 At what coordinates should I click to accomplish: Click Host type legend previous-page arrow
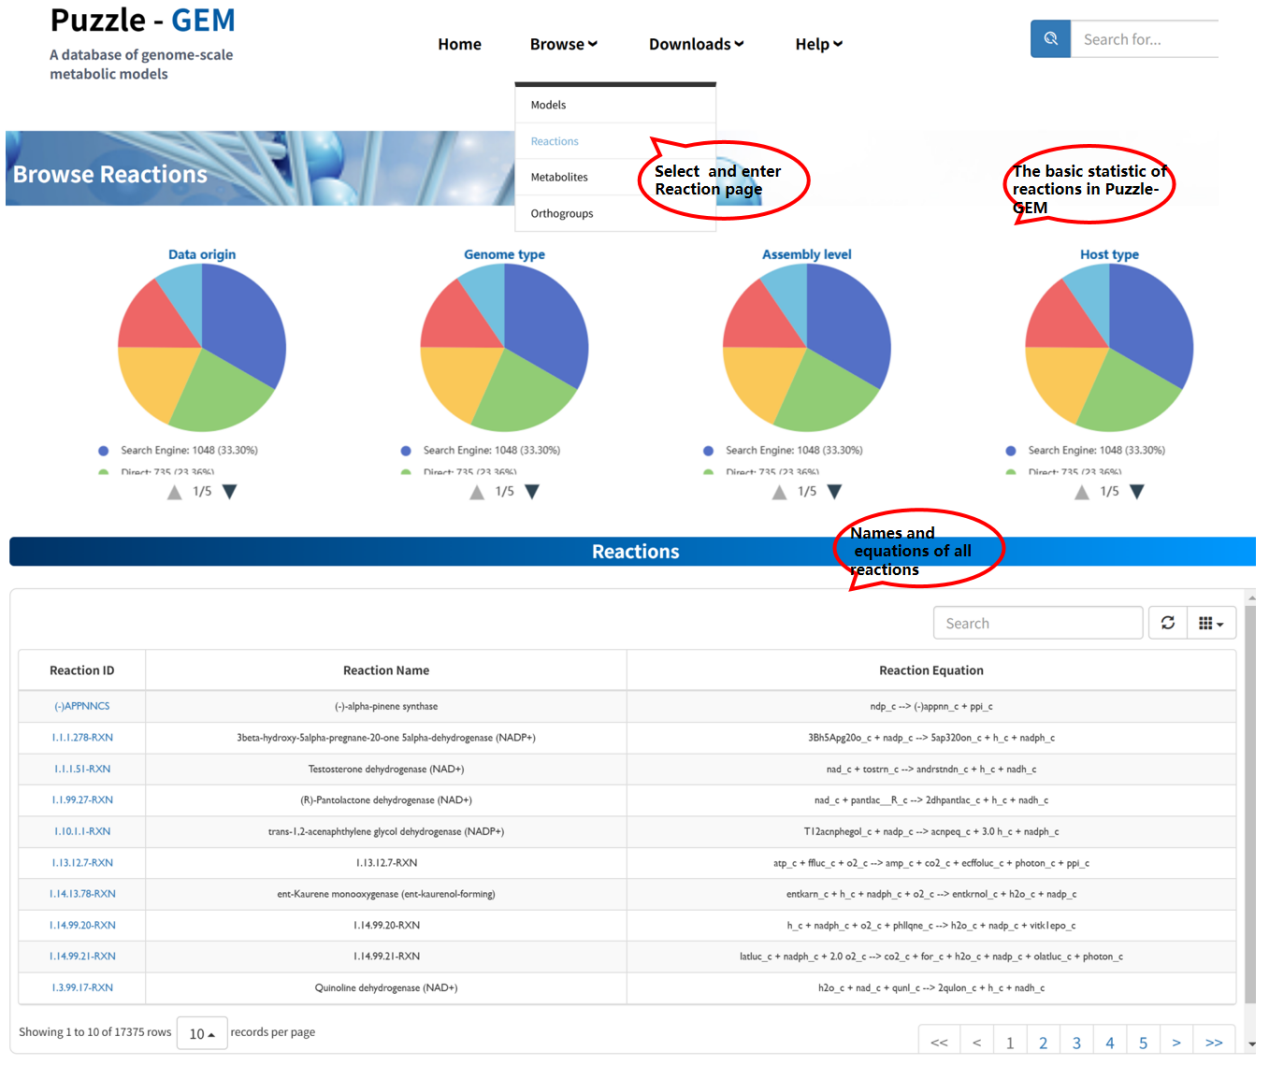click(1081, 492)
